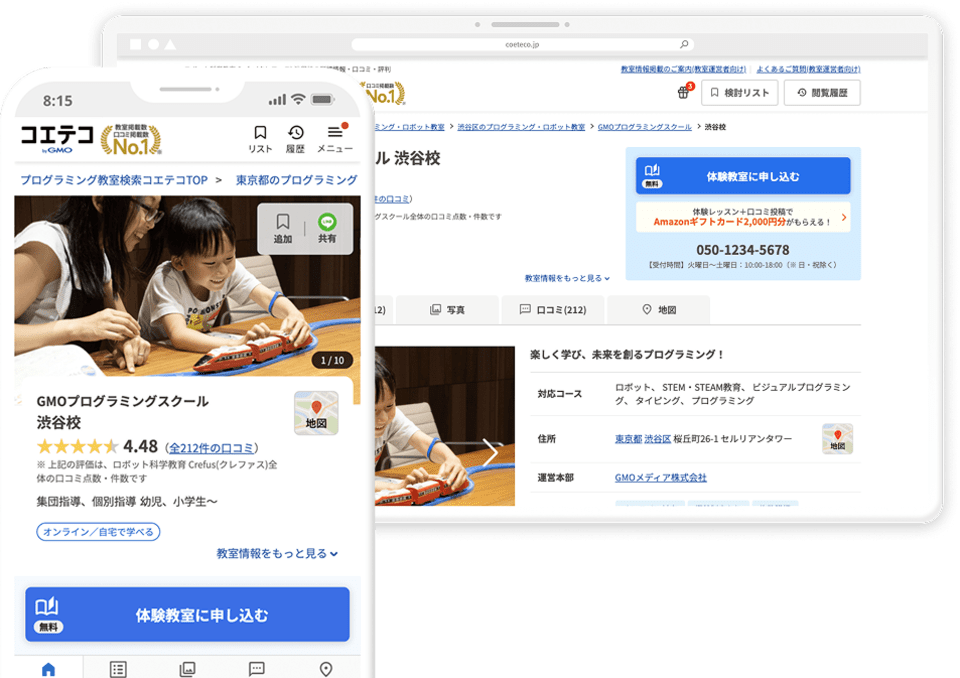Tap the LINE 共有 share icon on the photo

click(x=327, y=221)
